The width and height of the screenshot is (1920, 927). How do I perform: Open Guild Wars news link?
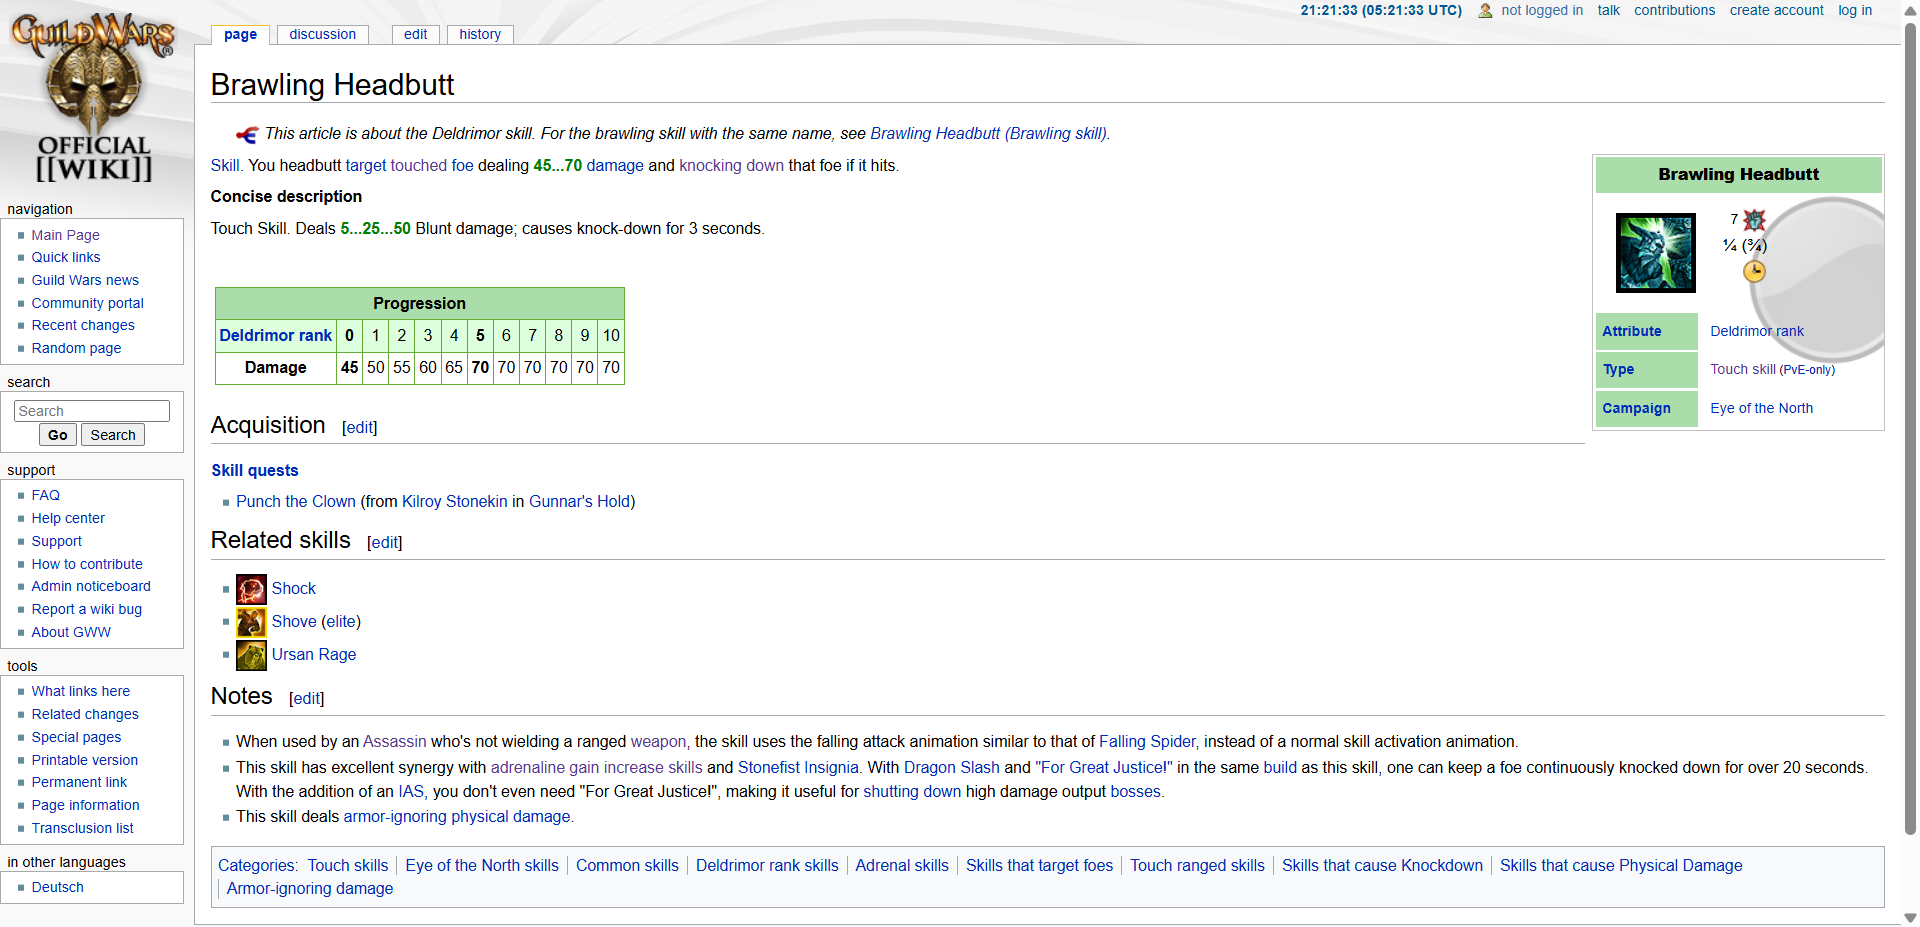coord(85,280)
